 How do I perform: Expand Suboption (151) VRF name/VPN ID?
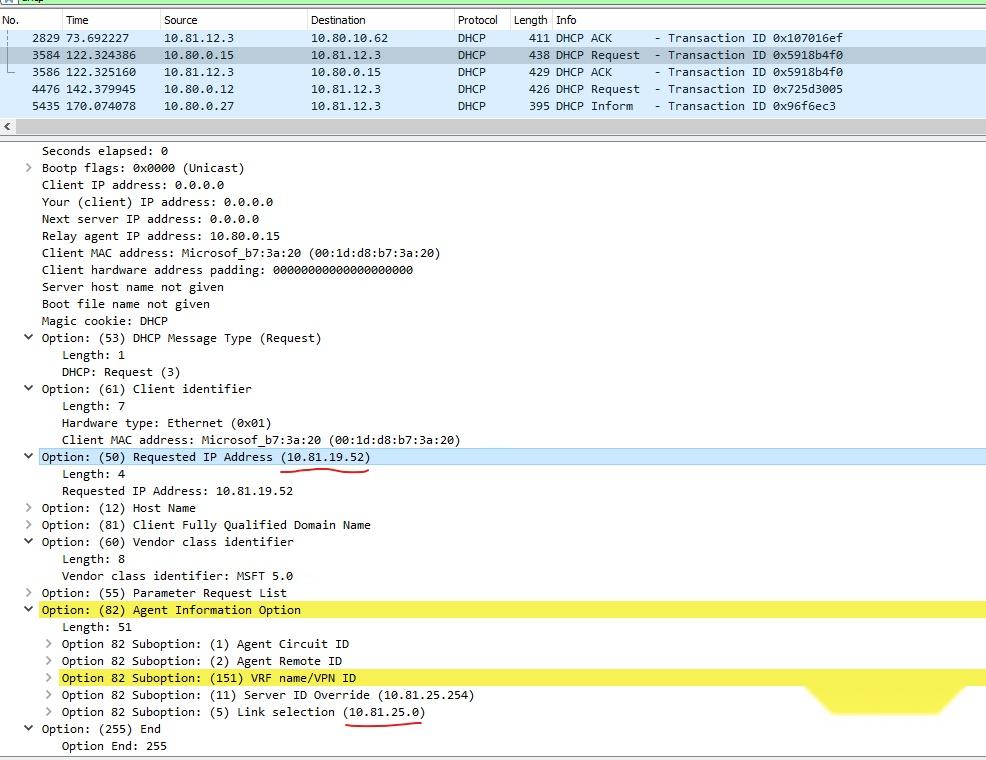tap(48, 677)
